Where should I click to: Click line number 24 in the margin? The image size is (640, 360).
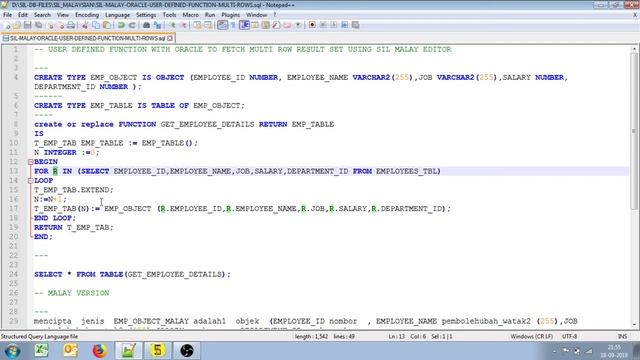pyautogui.click(x=13, y=274)
